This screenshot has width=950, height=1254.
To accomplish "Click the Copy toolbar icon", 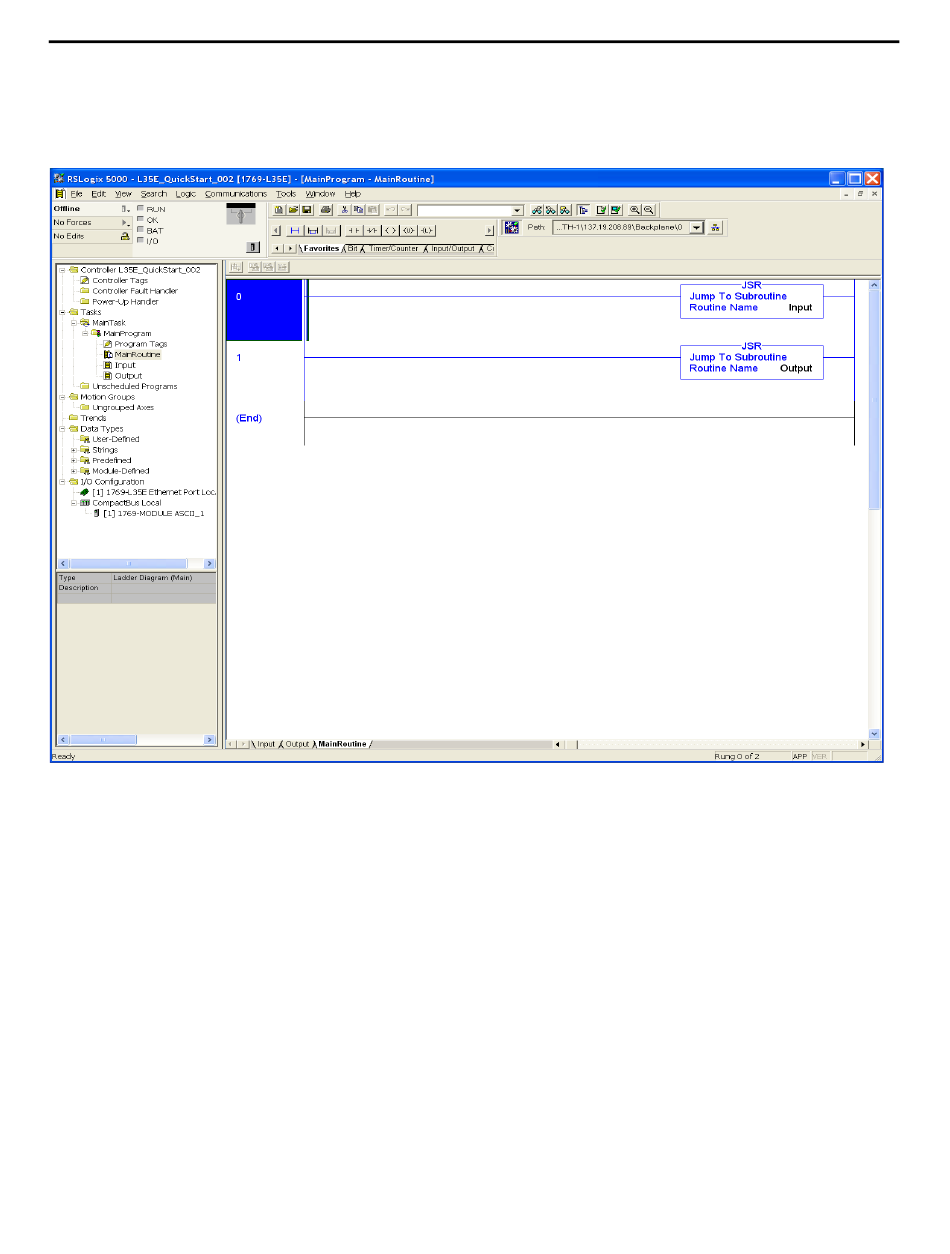I will pos(358,210).
